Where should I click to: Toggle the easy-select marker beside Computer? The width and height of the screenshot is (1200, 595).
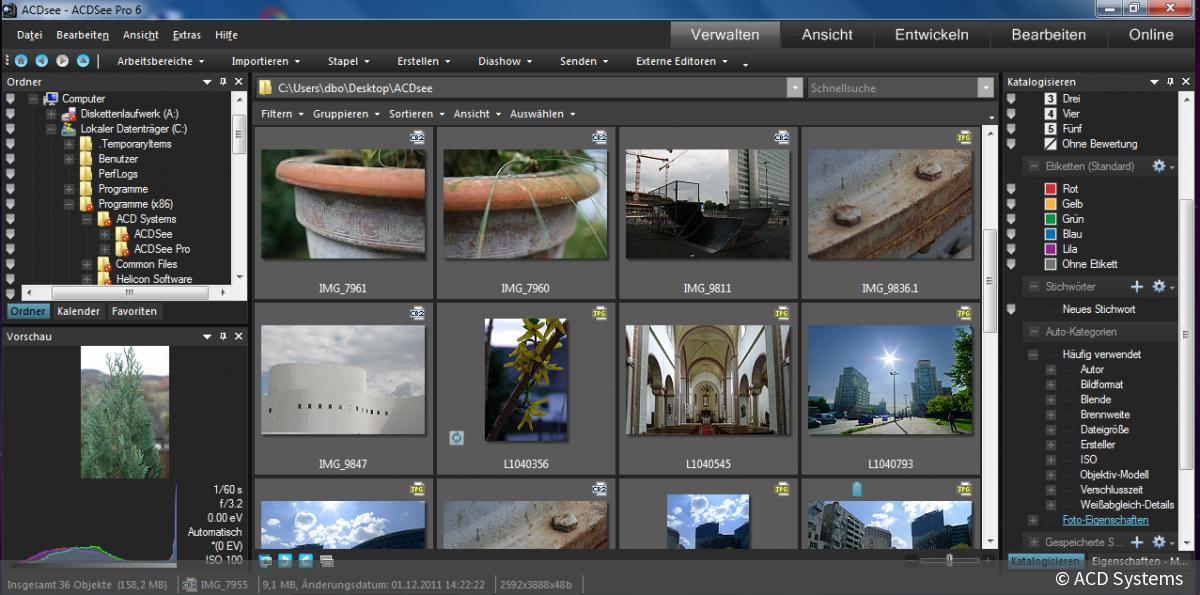point(11,99)
